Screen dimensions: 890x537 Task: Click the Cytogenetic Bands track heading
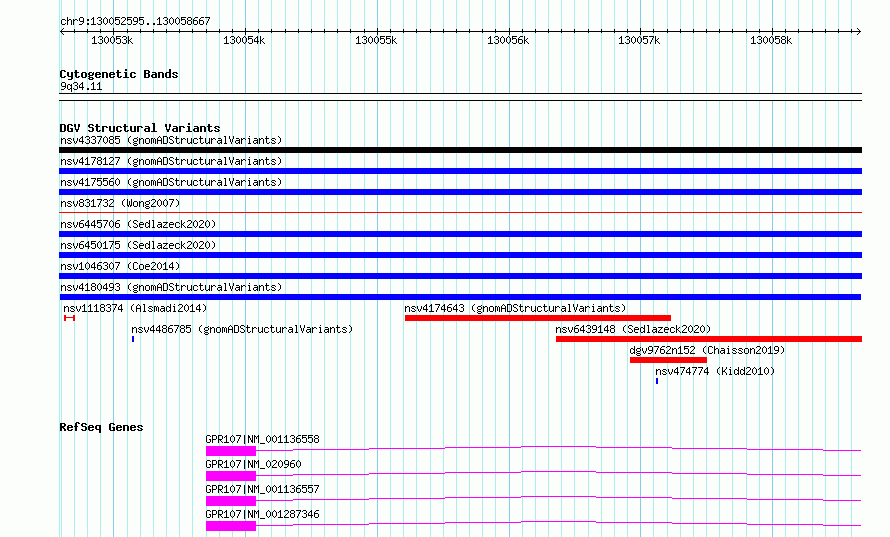click(x=119, y=74)
